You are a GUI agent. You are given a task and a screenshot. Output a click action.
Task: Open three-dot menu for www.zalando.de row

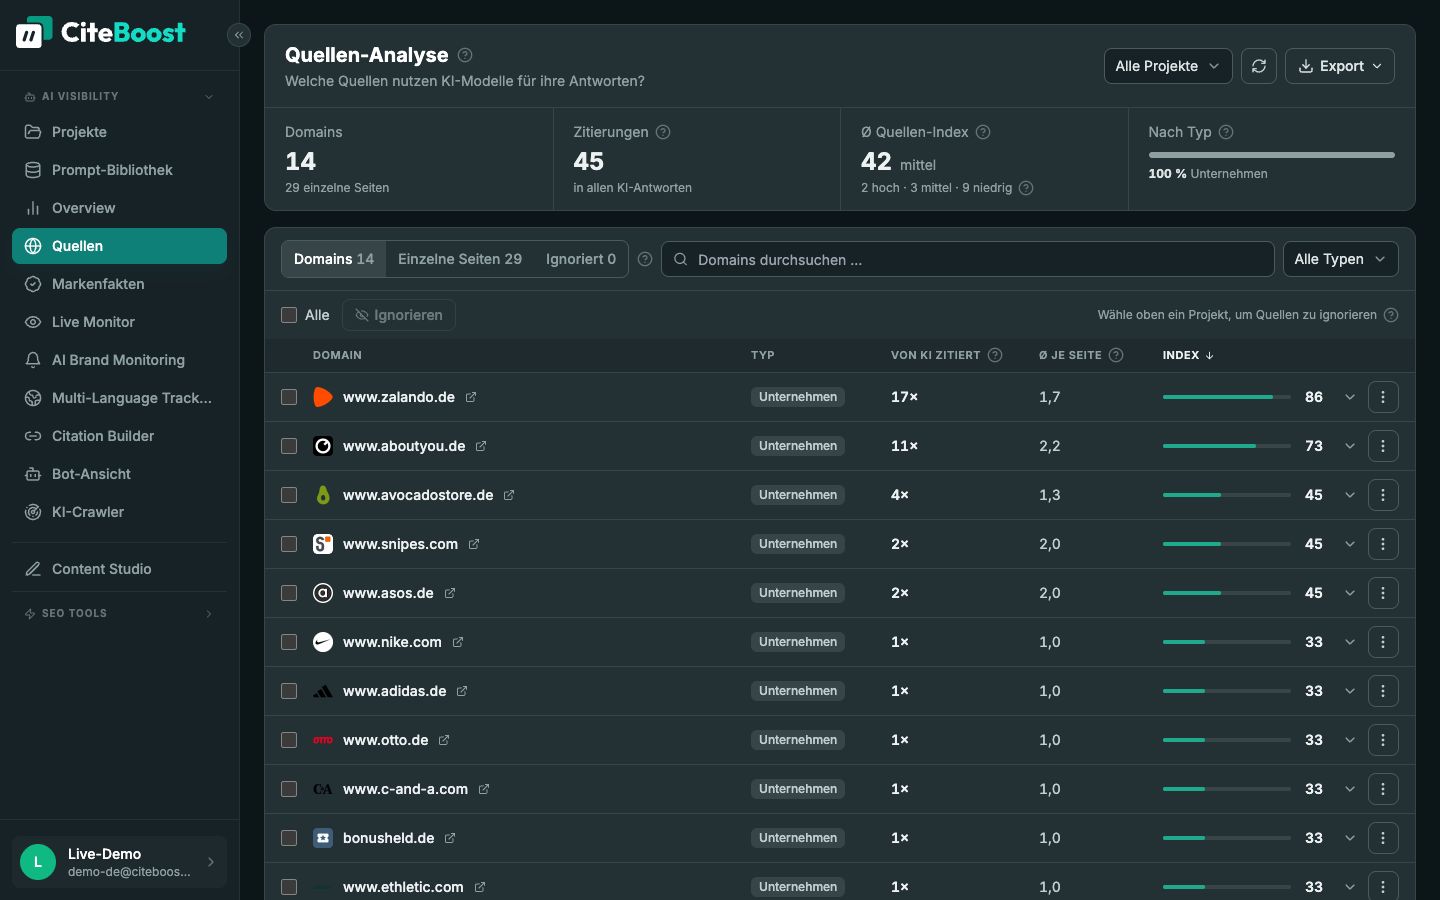coord(1383,397)
